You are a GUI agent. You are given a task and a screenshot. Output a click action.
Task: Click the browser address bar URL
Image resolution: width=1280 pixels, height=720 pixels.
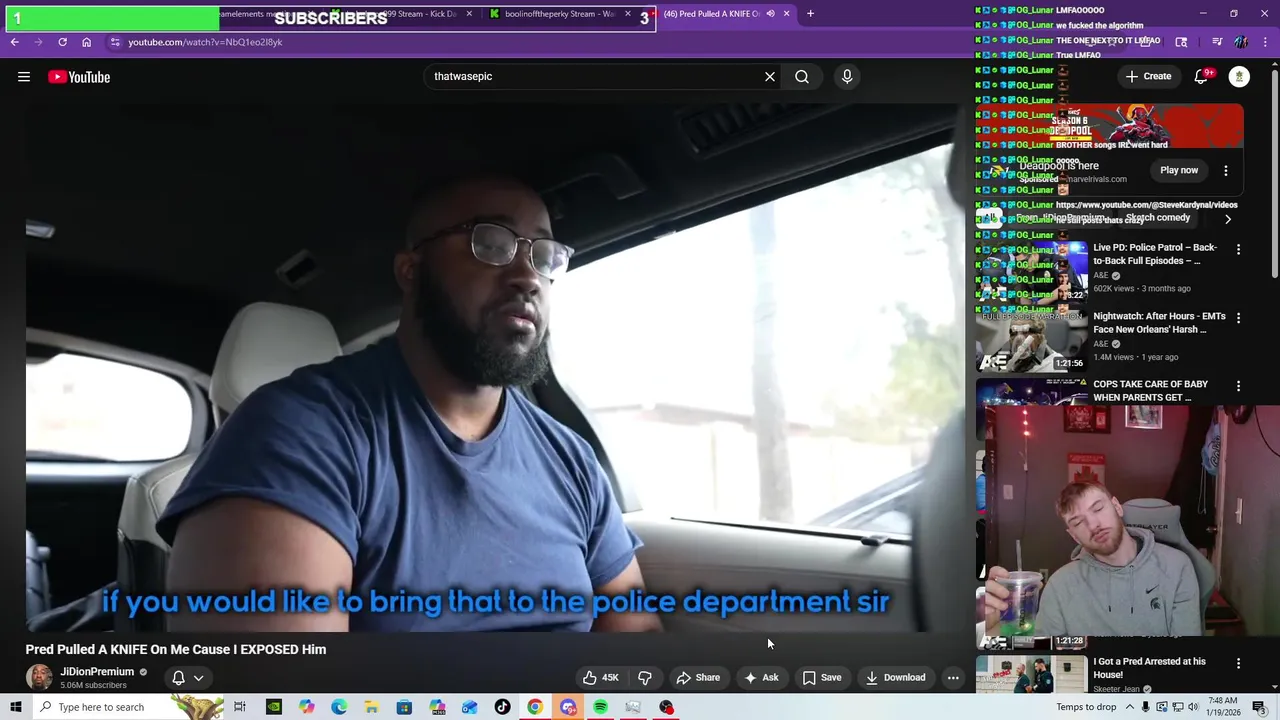click(x=205, y=42)
